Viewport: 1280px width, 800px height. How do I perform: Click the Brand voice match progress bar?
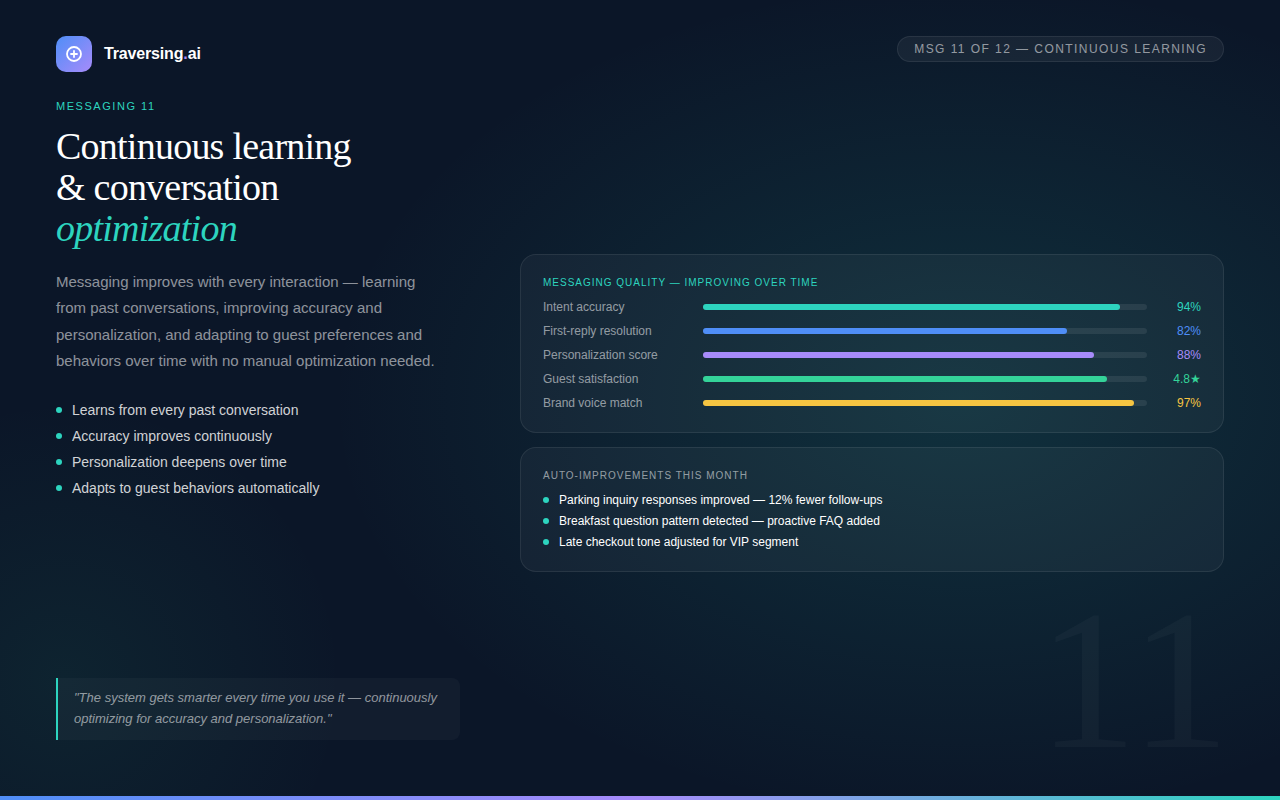(x=925, y=403)
